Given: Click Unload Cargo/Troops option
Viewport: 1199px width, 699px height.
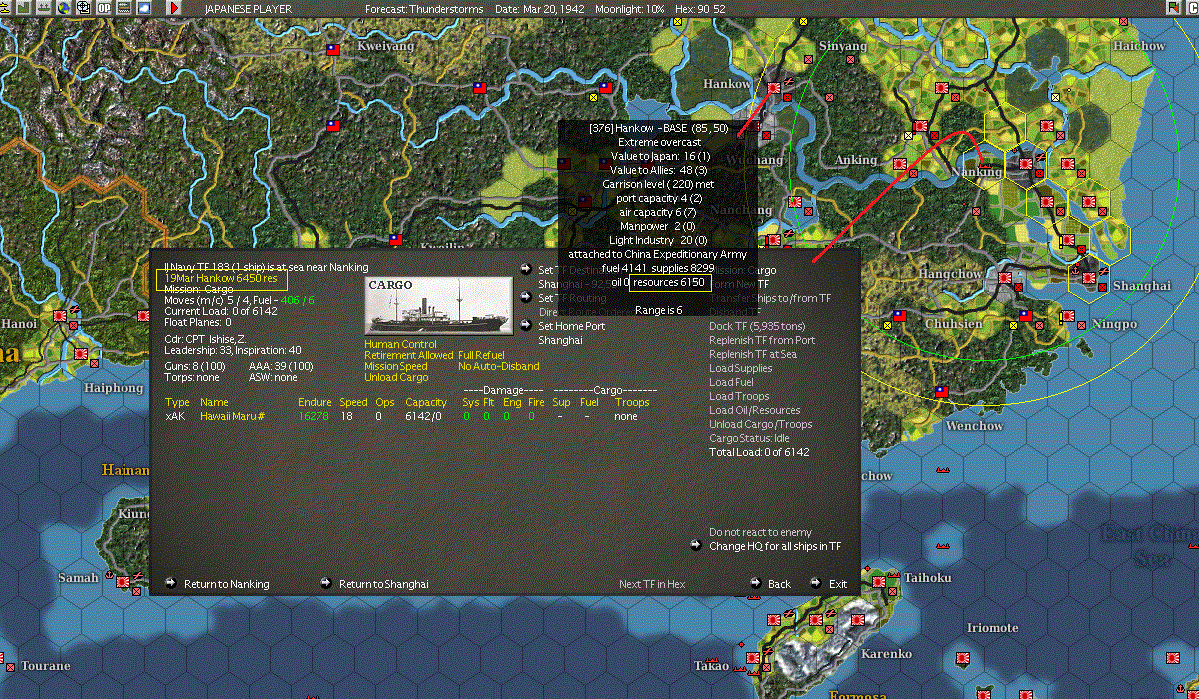Looking at the screenshot, I should [x=760, y=424].
